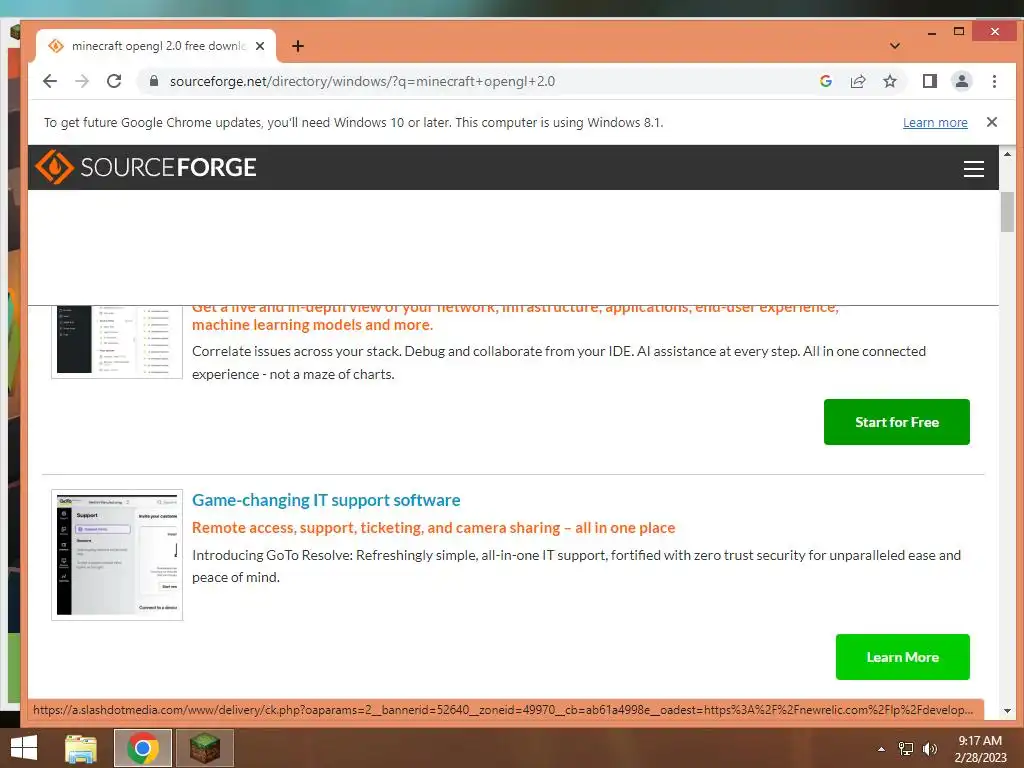Open the Windows Start button
This screenshot has width=1024, height=768.
24,748
